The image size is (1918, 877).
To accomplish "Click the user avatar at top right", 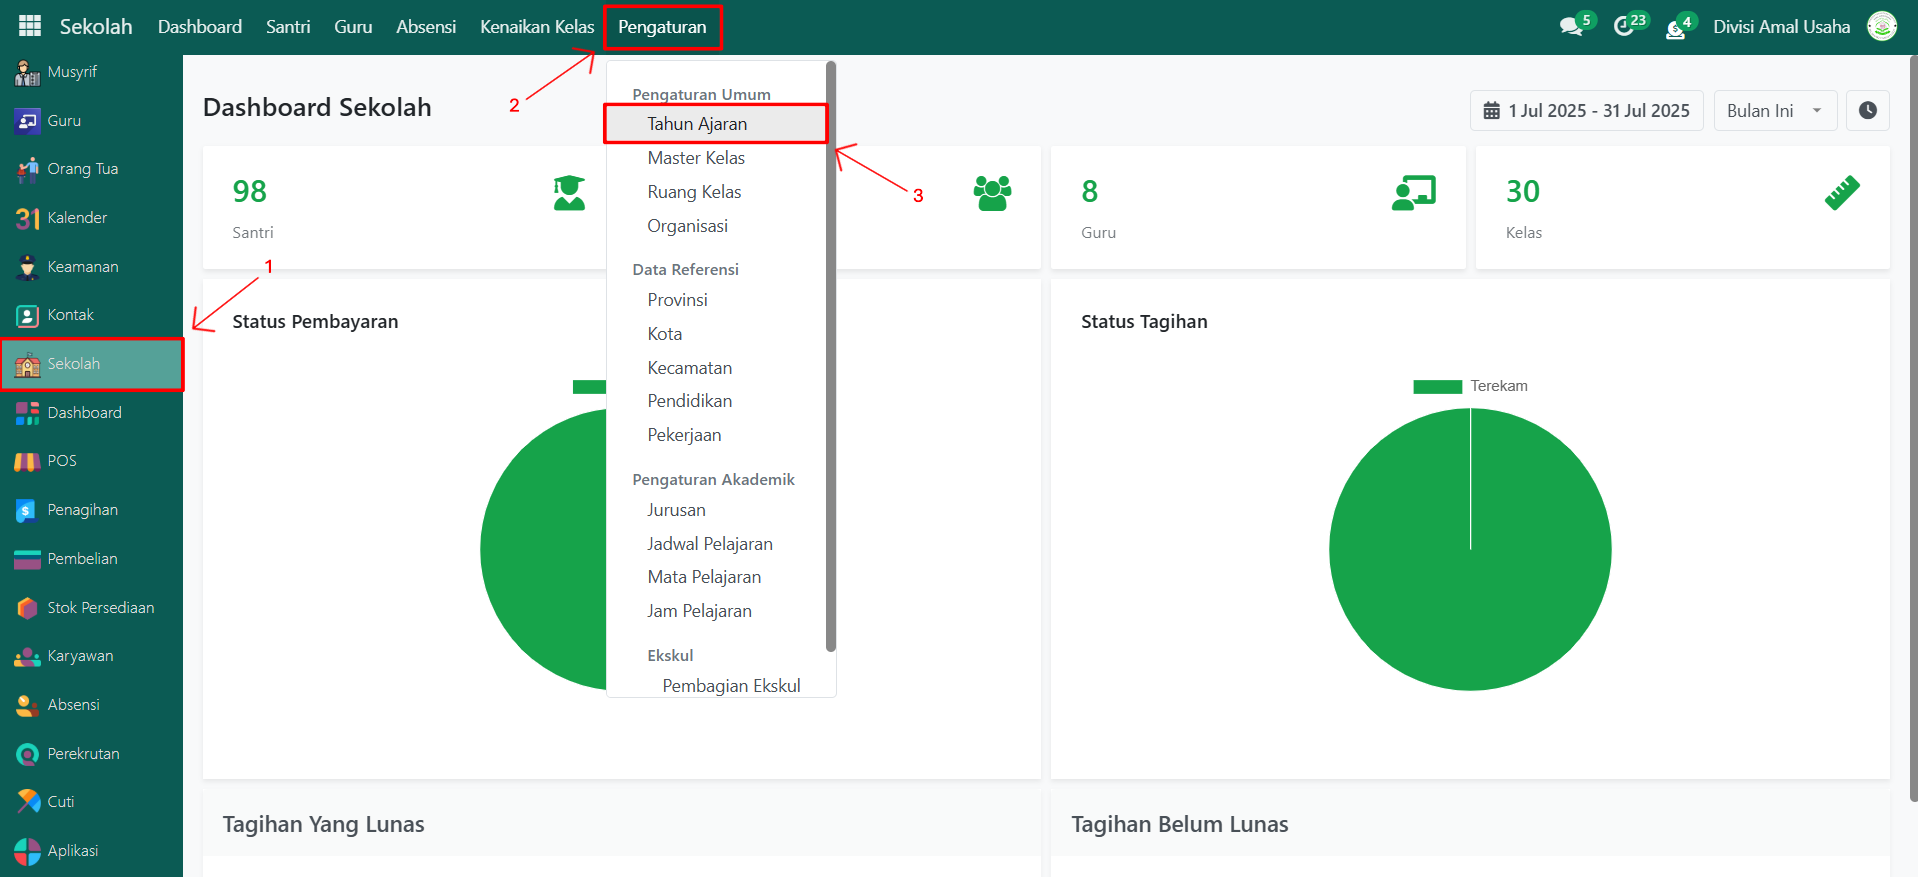I will pyautogui.click(x=1882, y=27).
